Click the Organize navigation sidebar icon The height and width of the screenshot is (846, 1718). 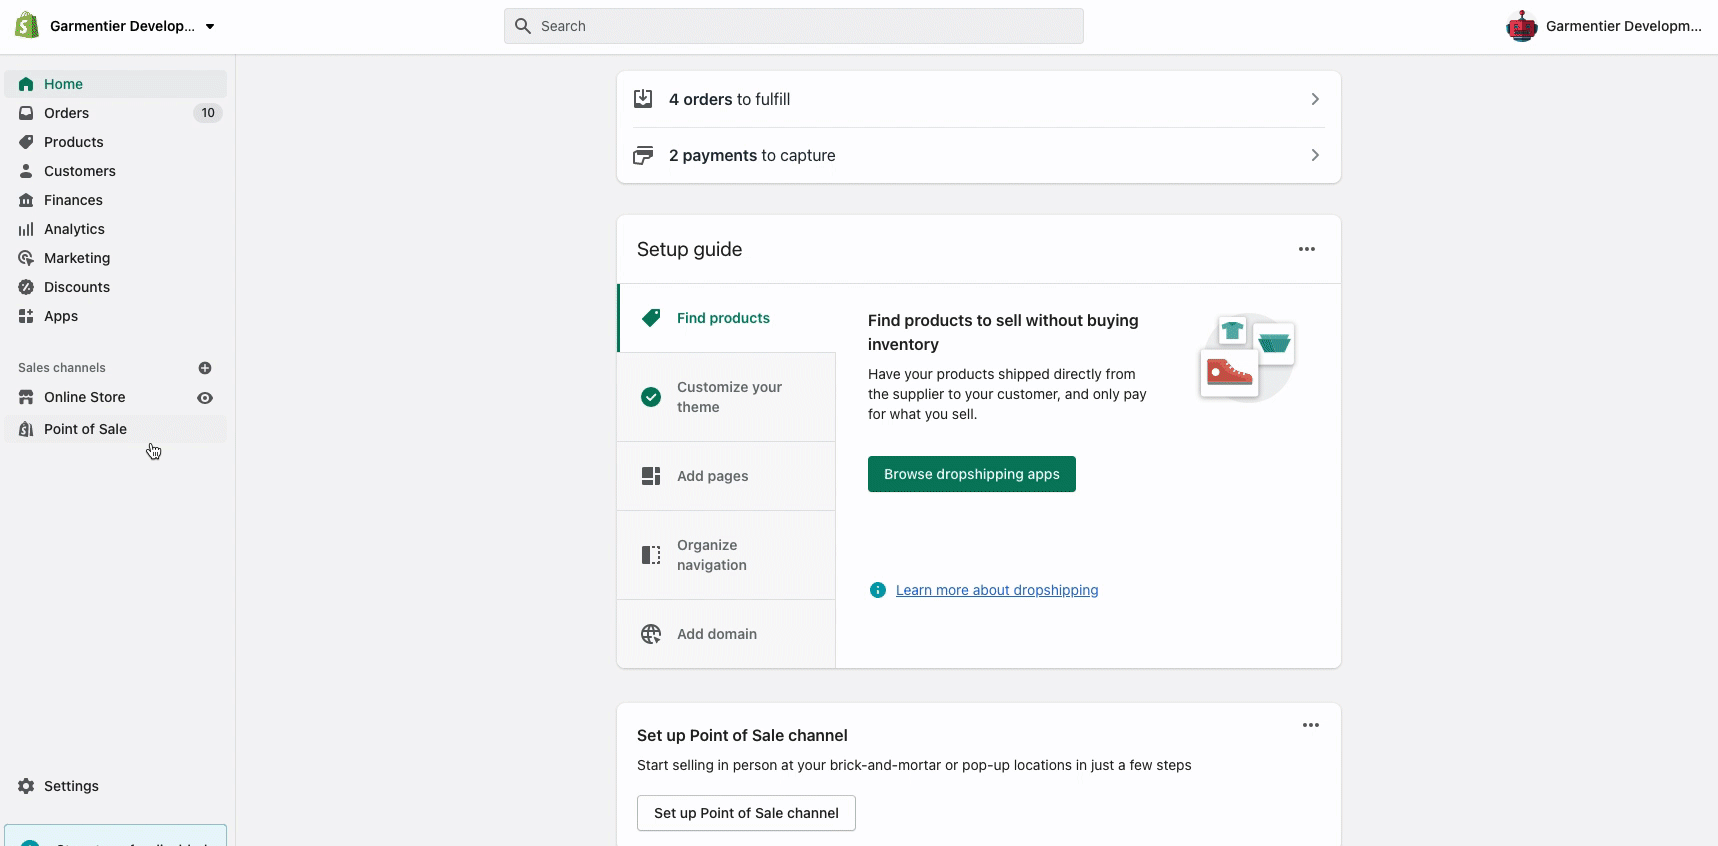pos(651,555)
